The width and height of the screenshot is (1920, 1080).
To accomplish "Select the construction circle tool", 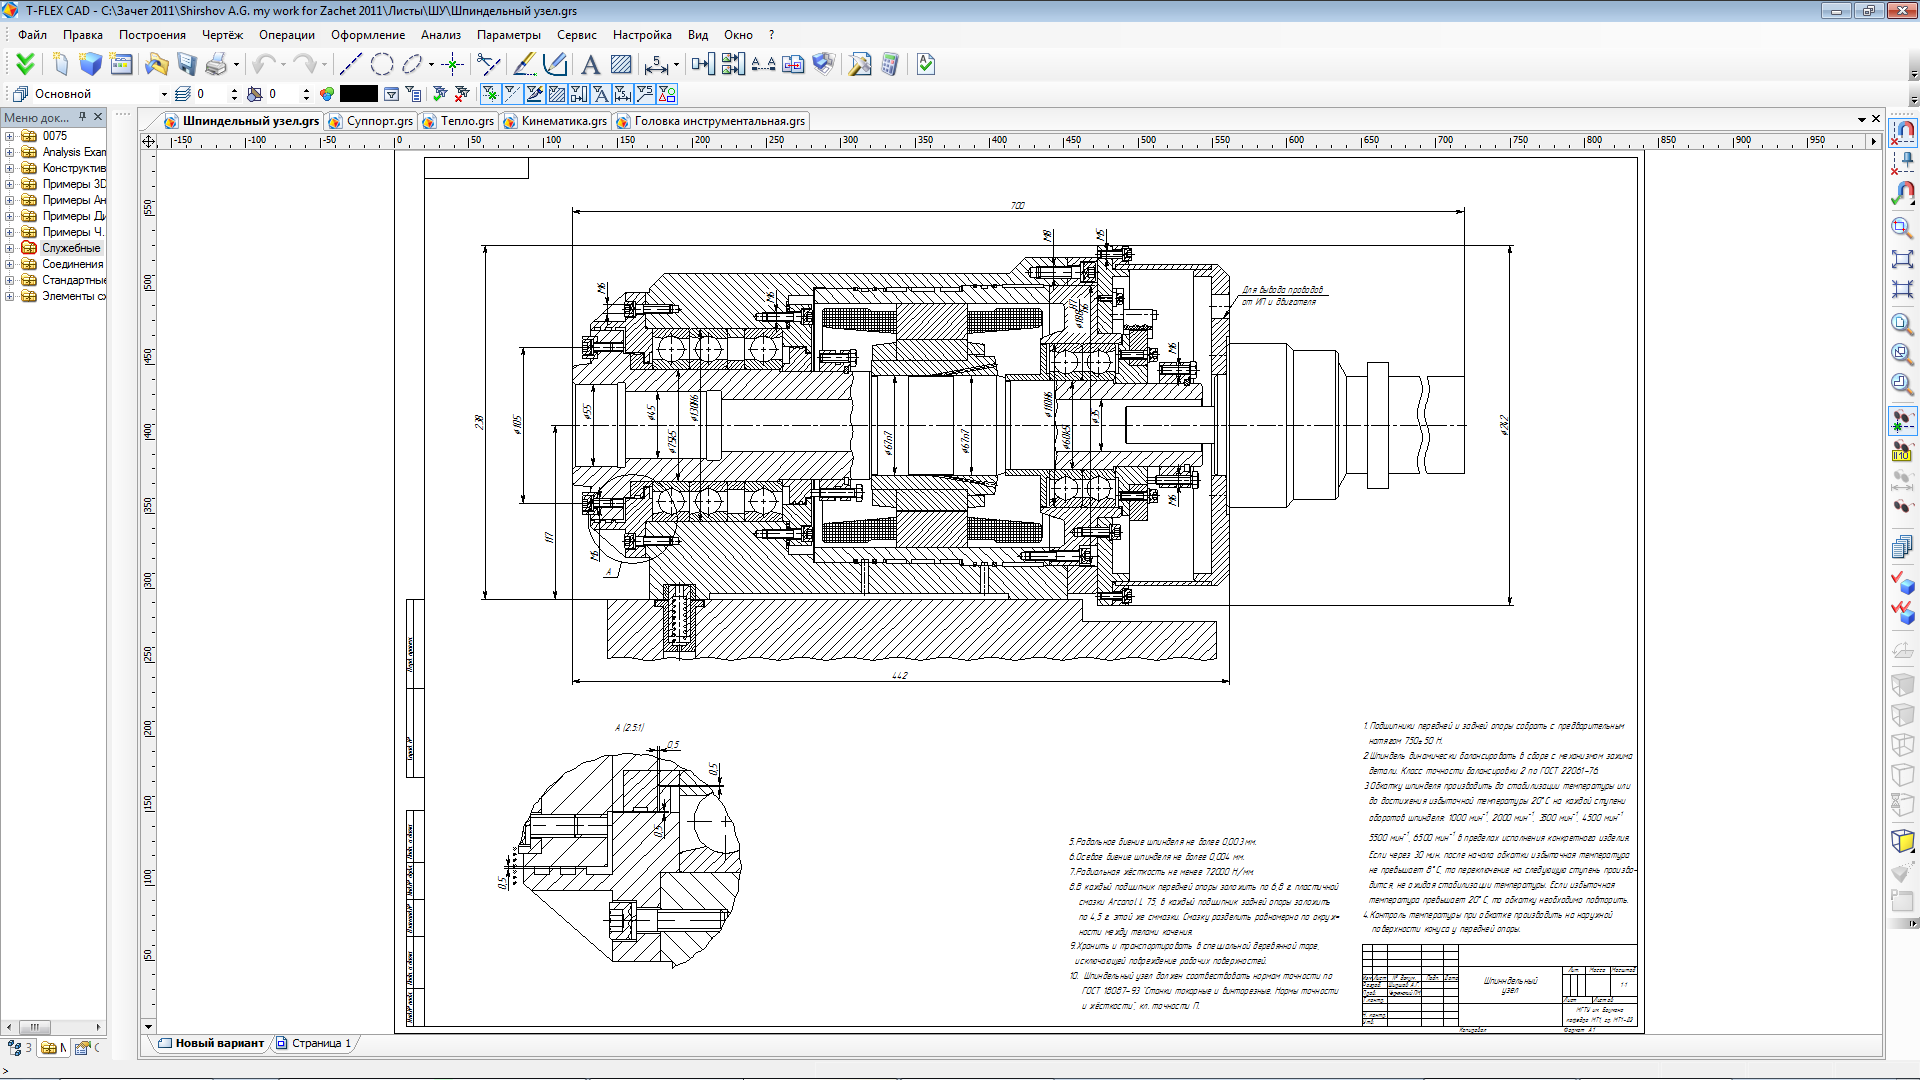I will coord(382,64).
